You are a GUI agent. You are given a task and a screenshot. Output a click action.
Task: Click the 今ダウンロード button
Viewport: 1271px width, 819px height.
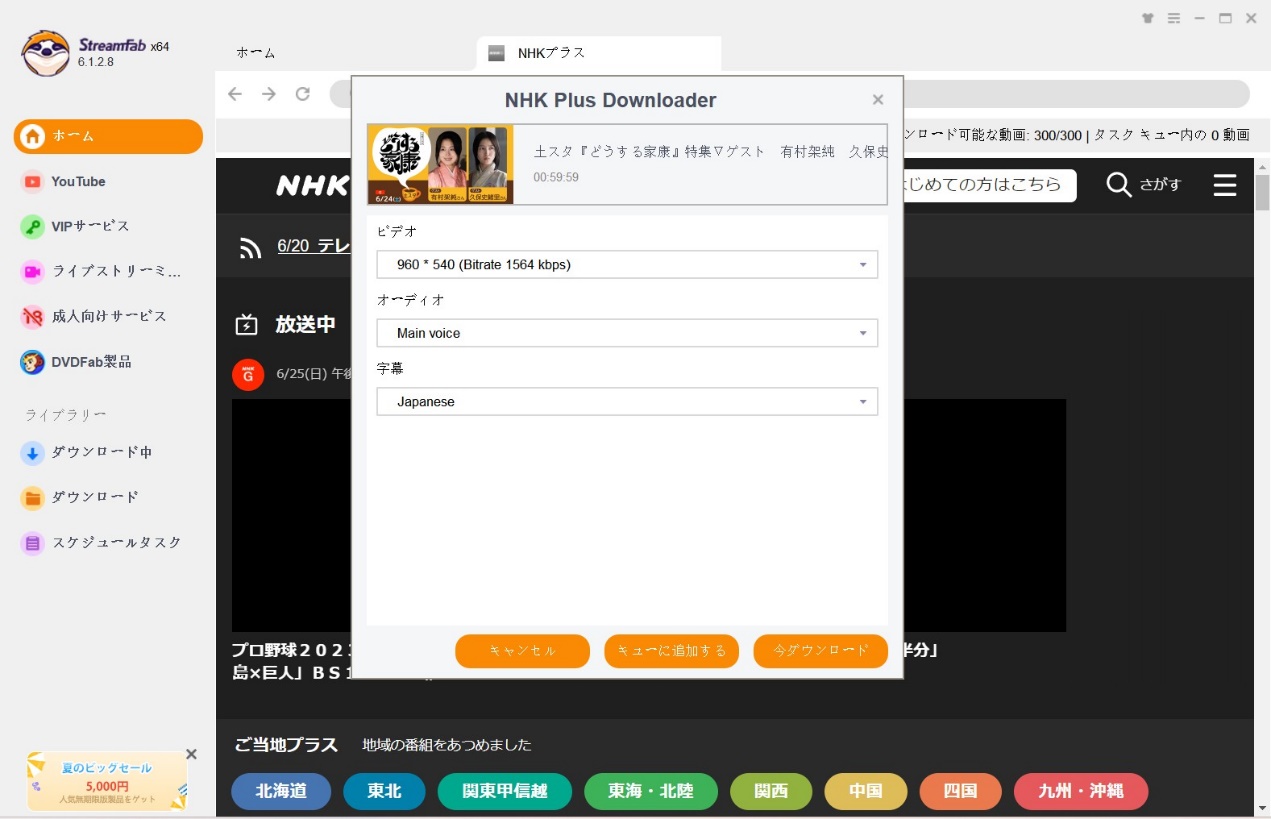tap(820, 651)
